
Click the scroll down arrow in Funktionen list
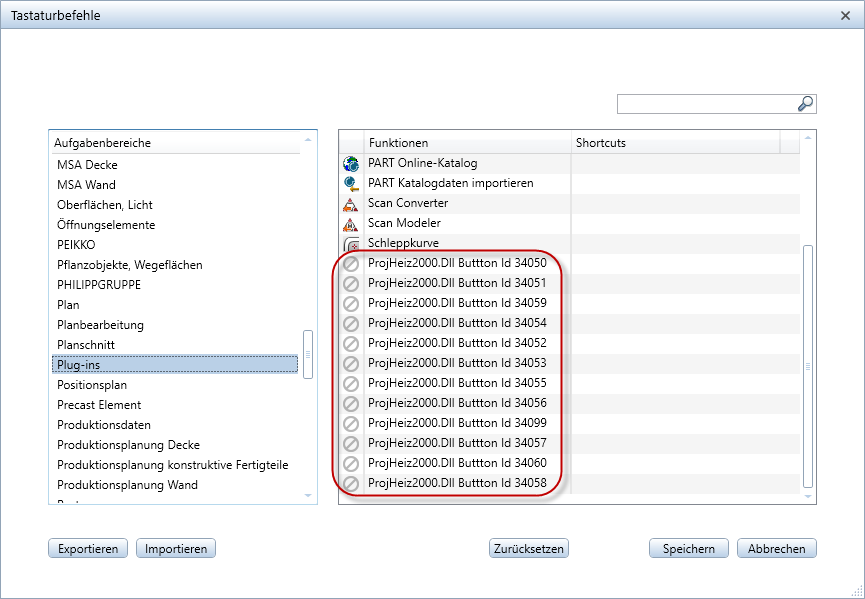point(808,496)
